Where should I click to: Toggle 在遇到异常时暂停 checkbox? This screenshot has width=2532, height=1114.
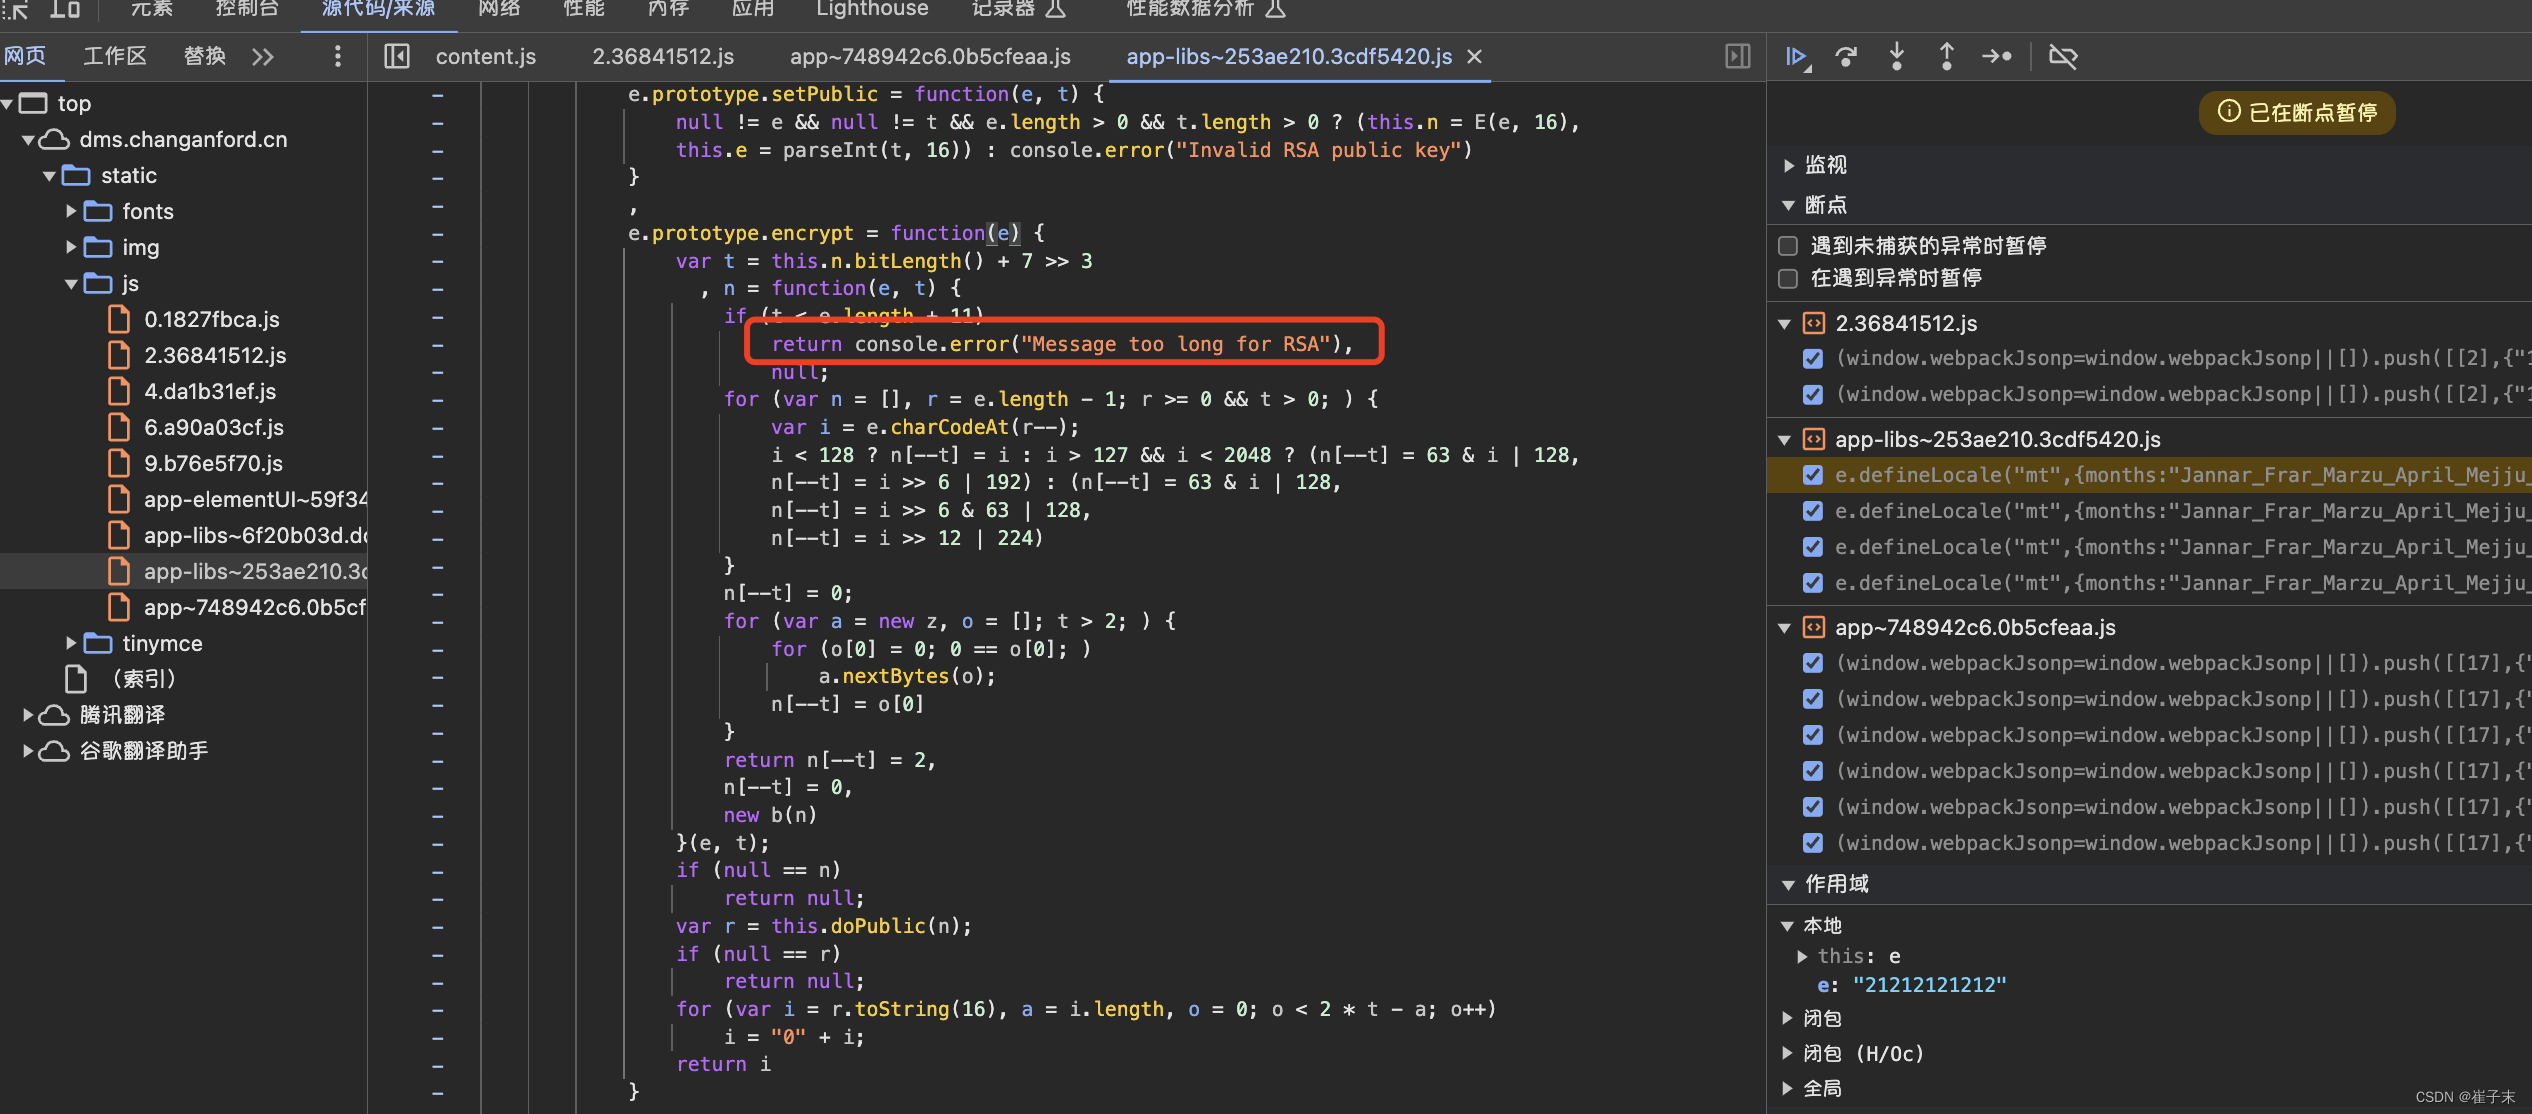point(1788,278)
